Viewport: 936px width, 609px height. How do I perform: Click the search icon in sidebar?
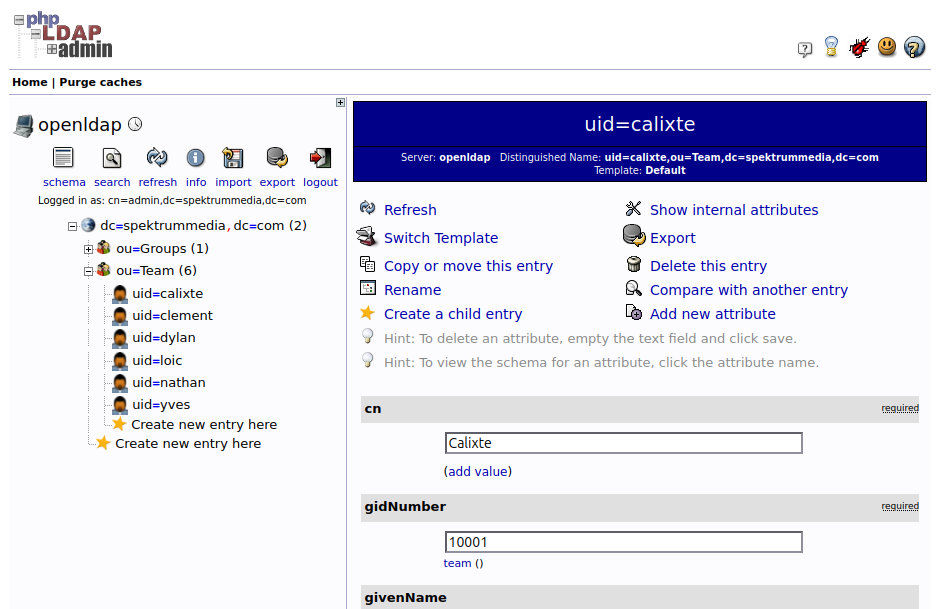[x=112, y=158]
